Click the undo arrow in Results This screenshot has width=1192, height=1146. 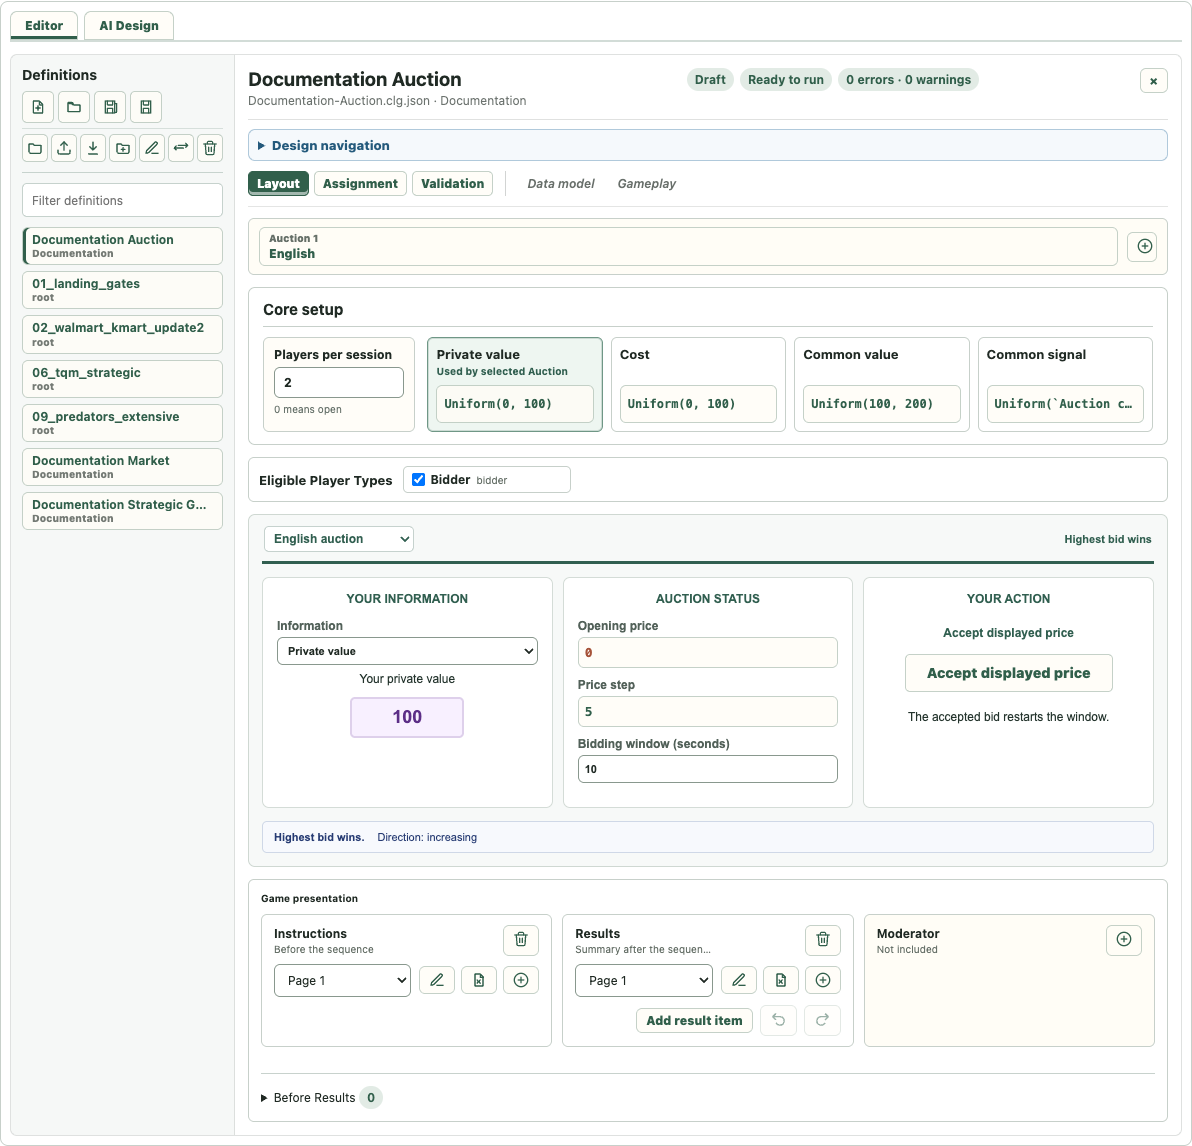click(x=778, y=1021)
